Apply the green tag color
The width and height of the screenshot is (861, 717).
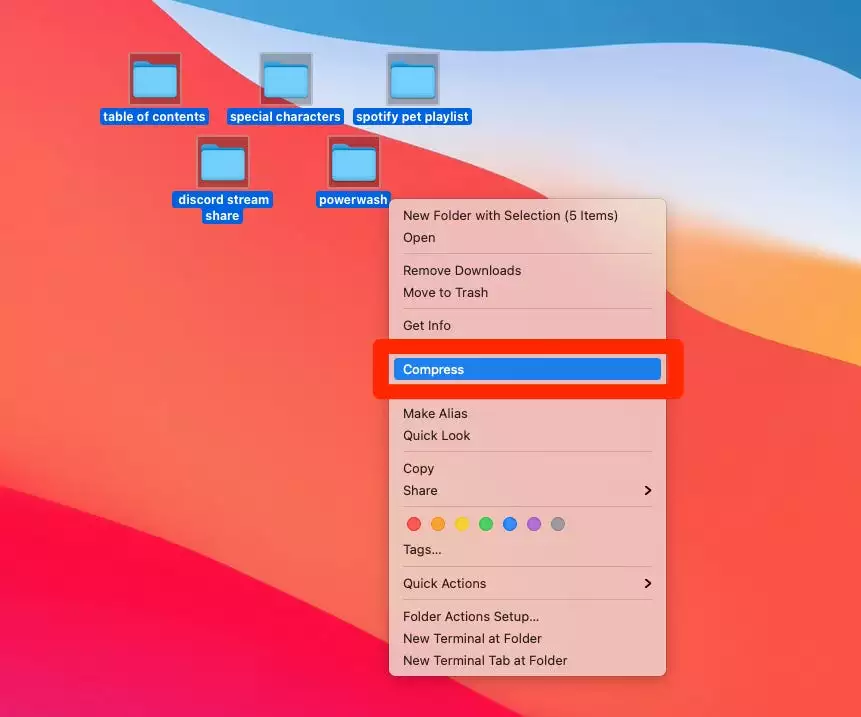[x=486, y=524]
